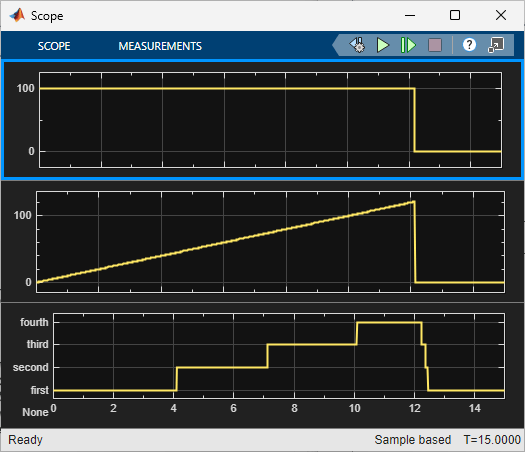Click the x-axis tick label 14
The height and width of the screenshot is (452, 525).
click(474, 408)
